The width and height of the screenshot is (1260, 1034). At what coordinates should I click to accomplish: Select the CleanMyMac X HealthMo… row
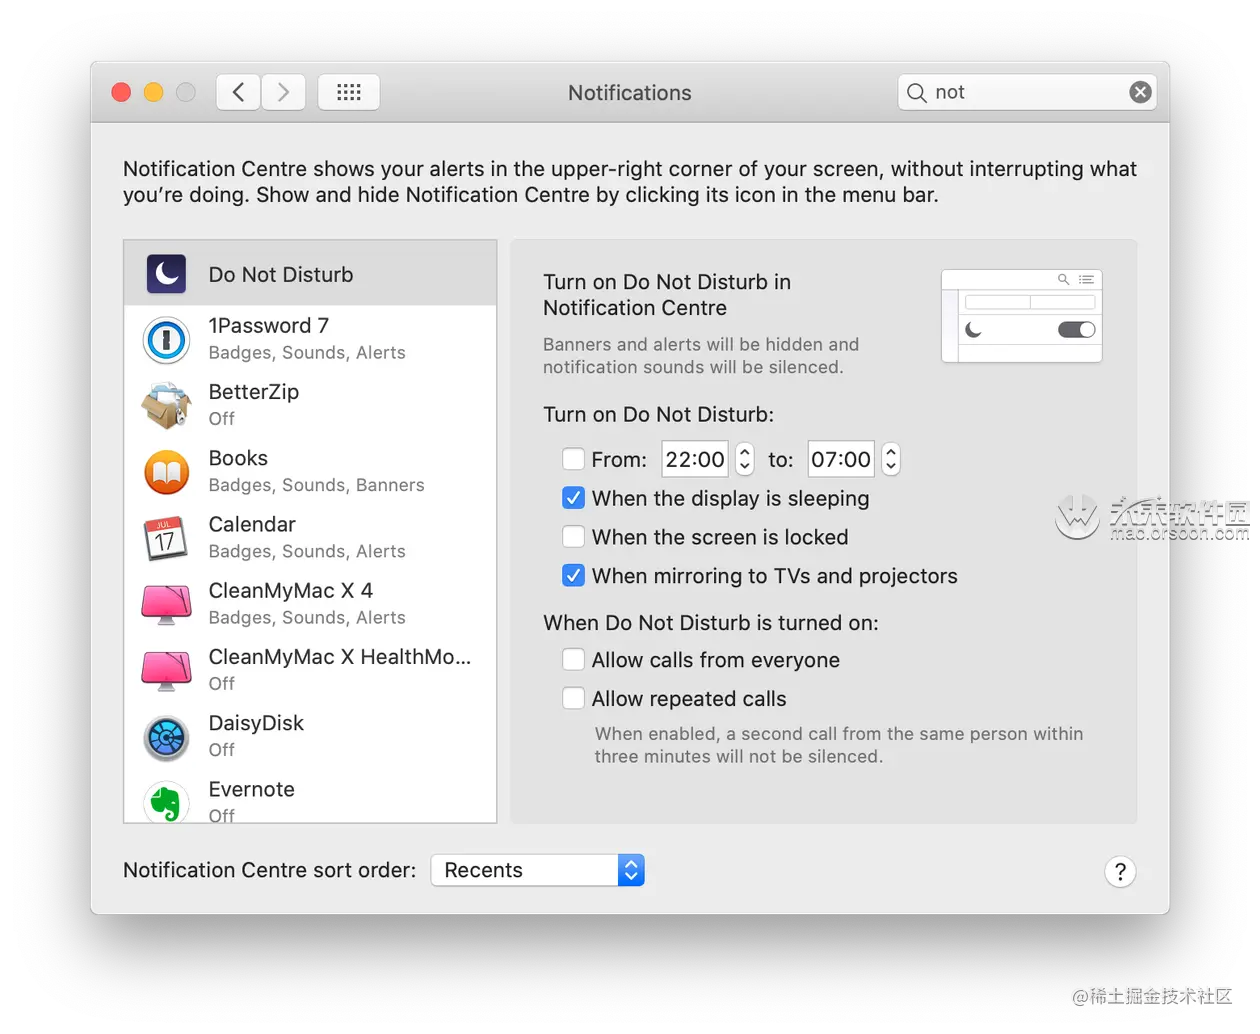(310, 669)
